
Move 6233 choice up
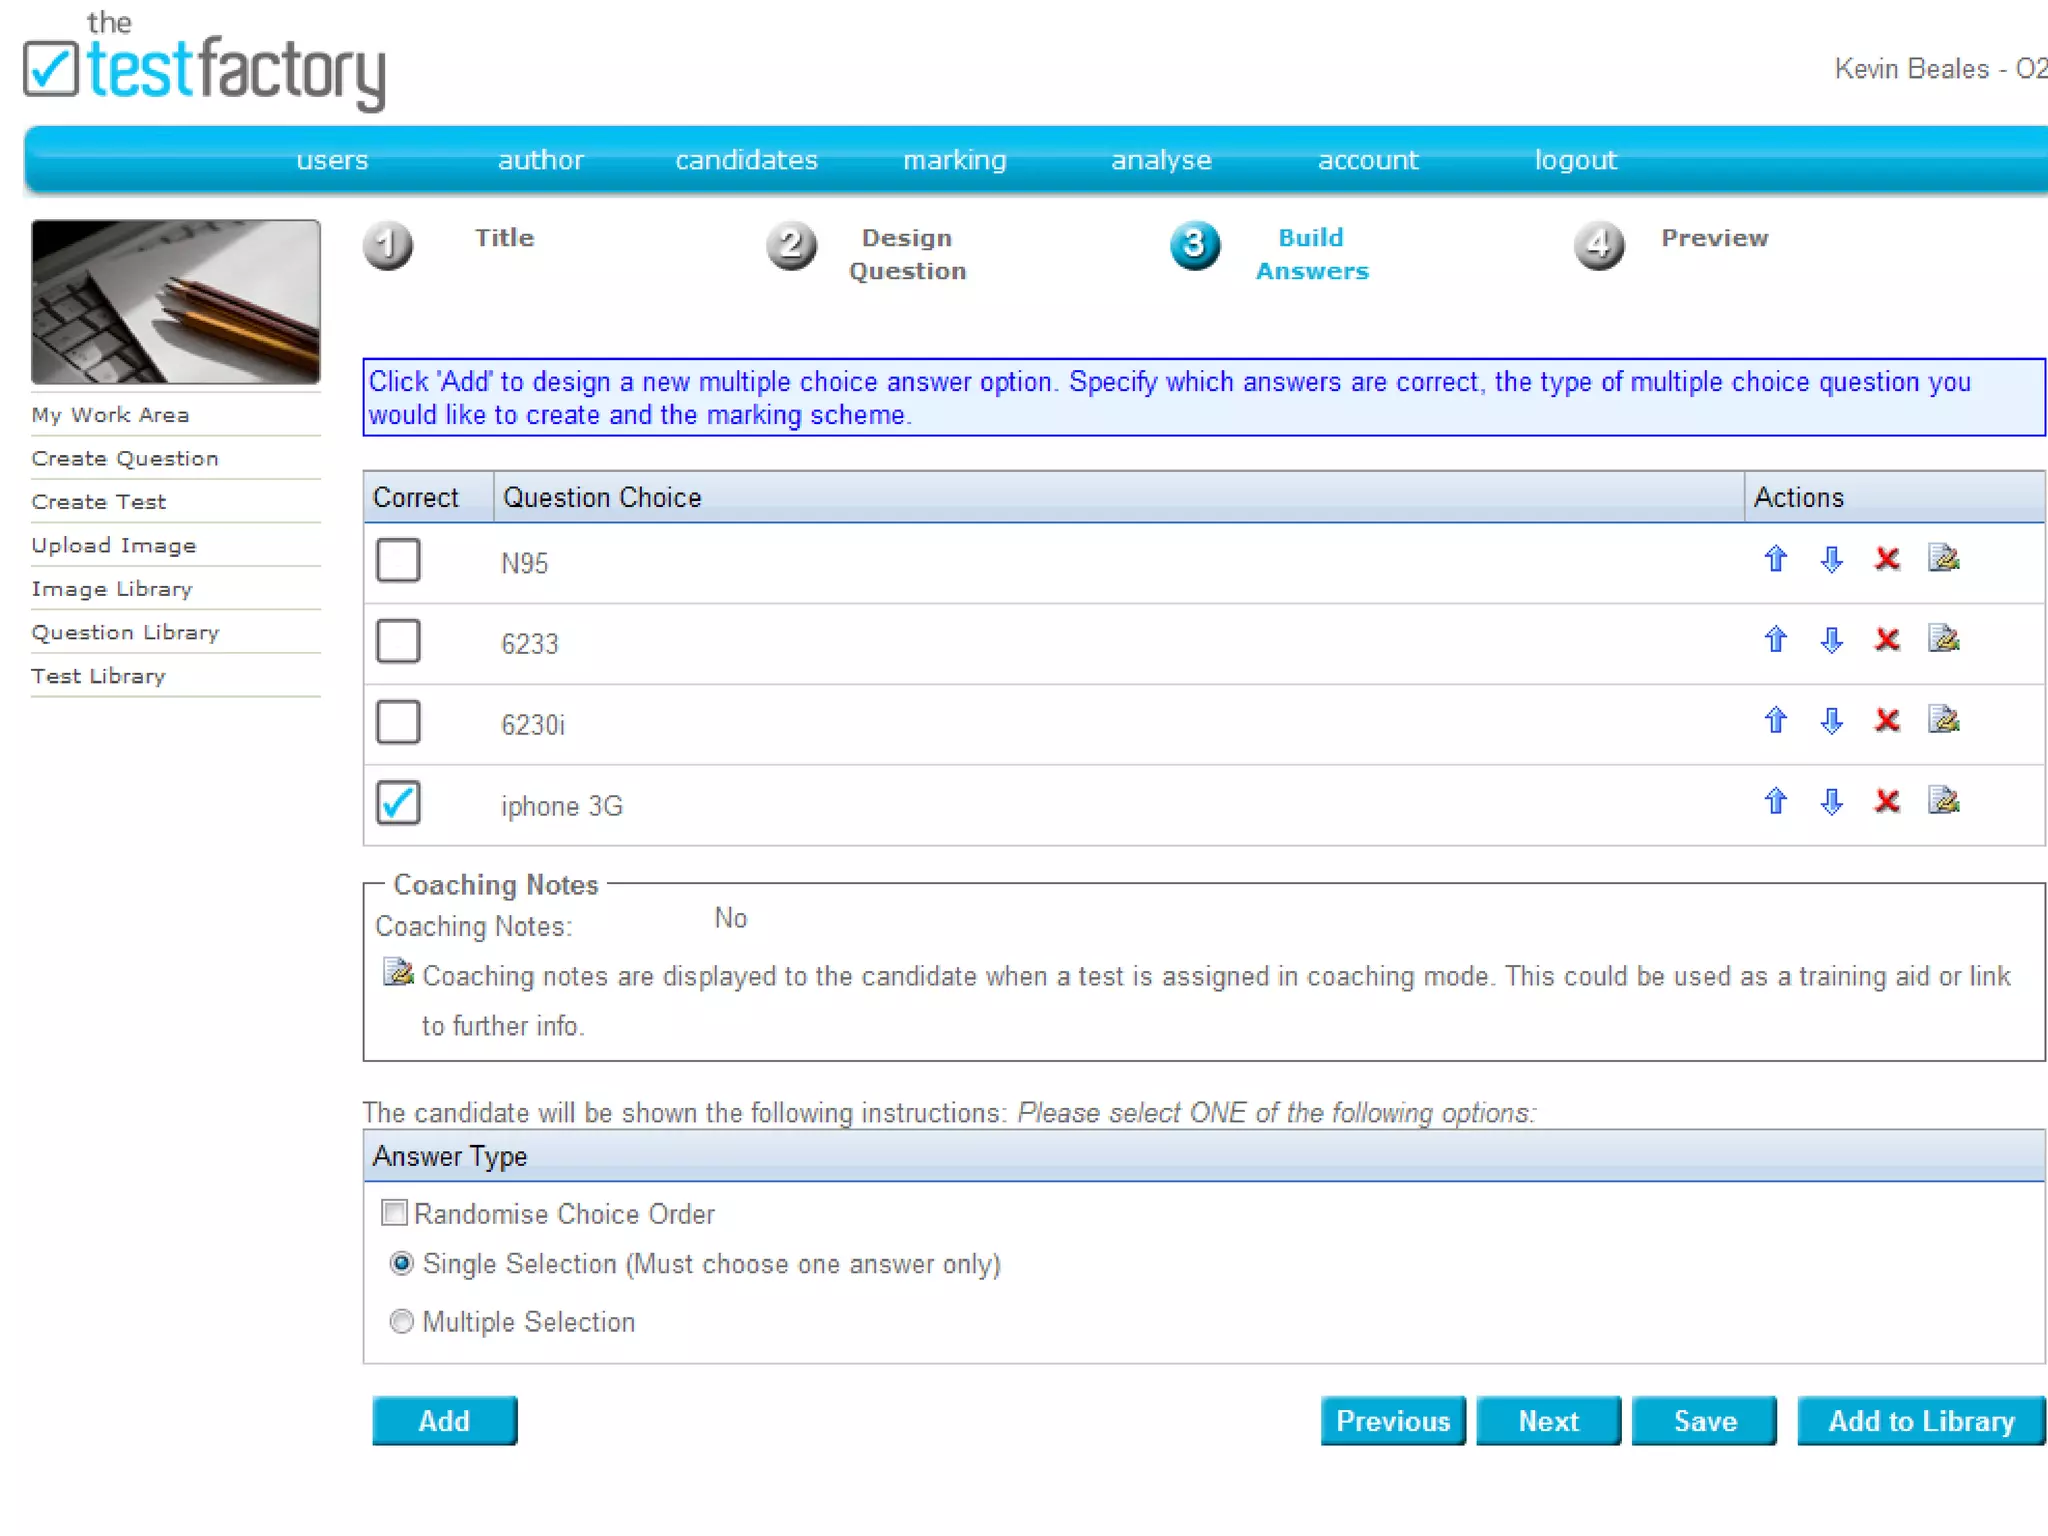coord(1775,640)
